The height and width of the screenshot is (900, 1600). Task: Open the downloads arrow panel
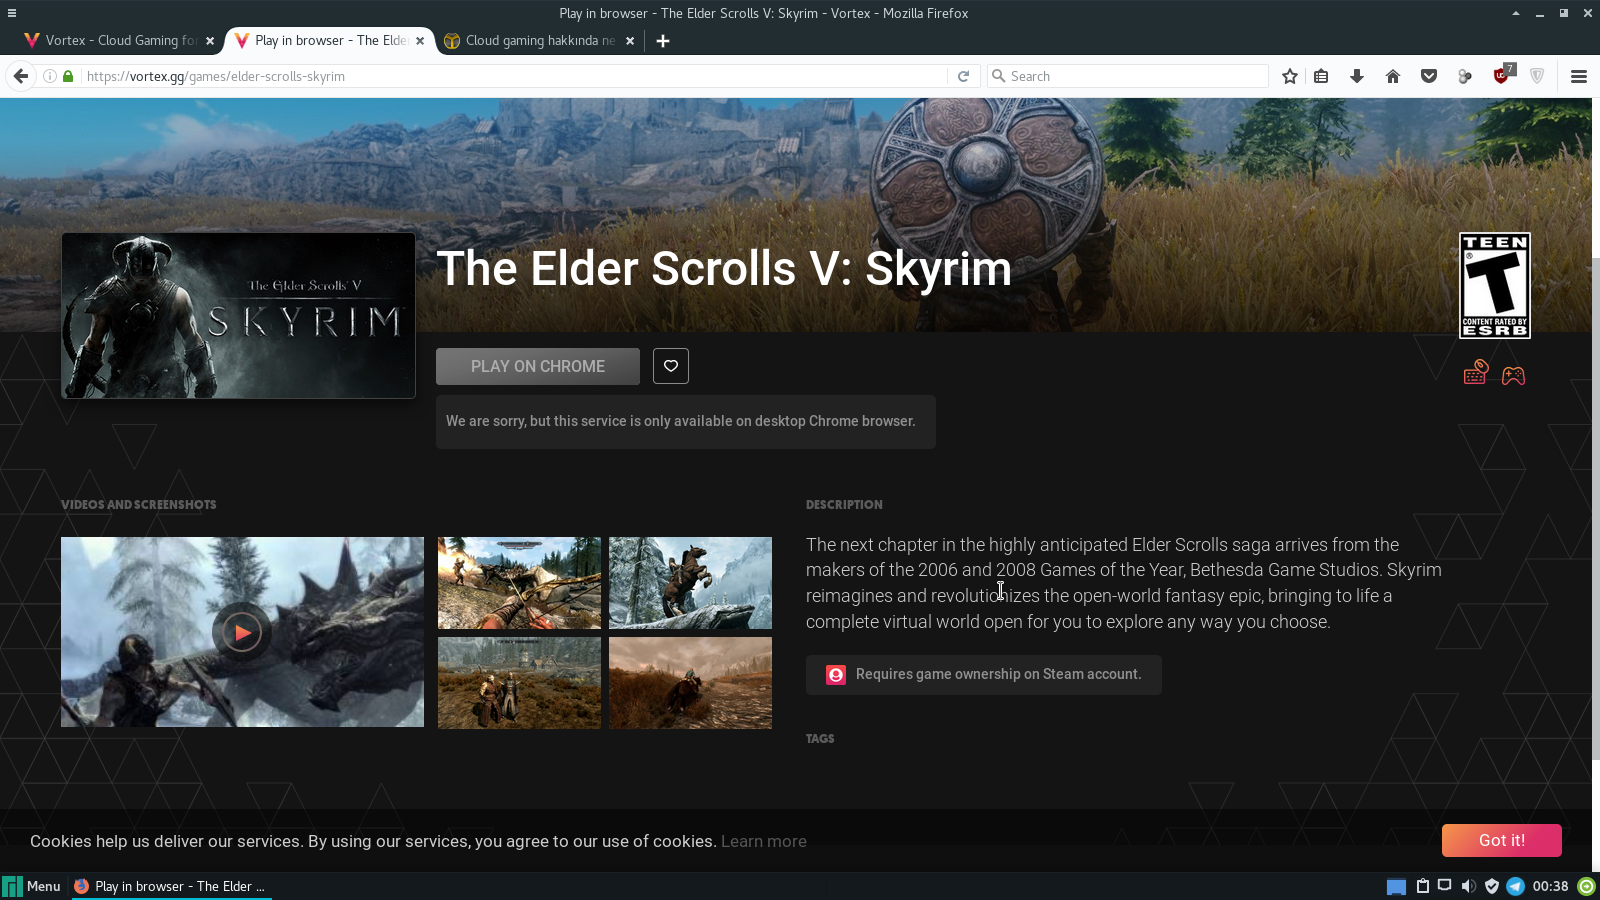(1357, 76)
